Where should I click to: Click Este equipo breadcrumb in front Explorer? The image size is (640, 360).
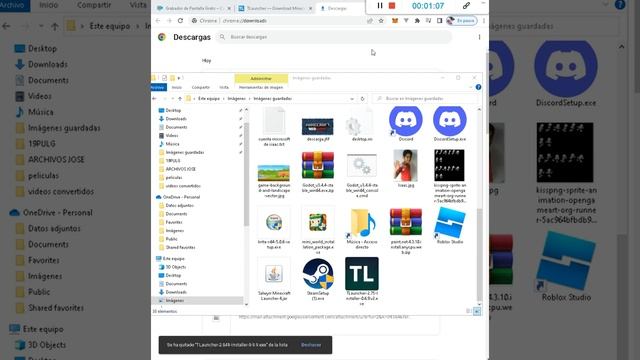coord(209,99)
